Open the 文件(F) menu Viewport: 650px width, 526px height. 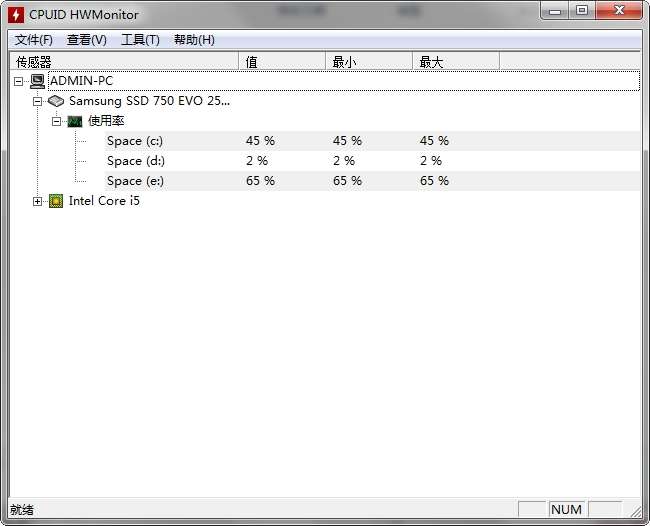34,40
